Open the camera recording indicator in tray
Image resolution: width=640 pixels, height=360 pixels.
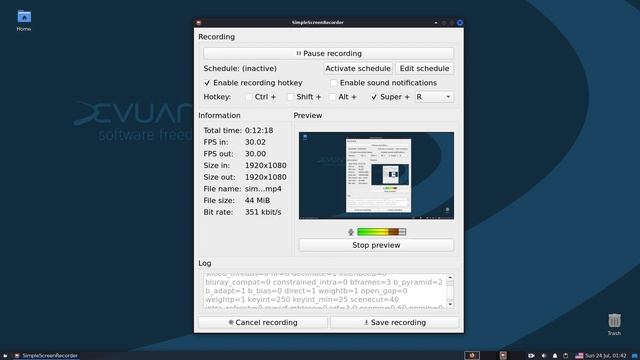(x=531, y=356)
